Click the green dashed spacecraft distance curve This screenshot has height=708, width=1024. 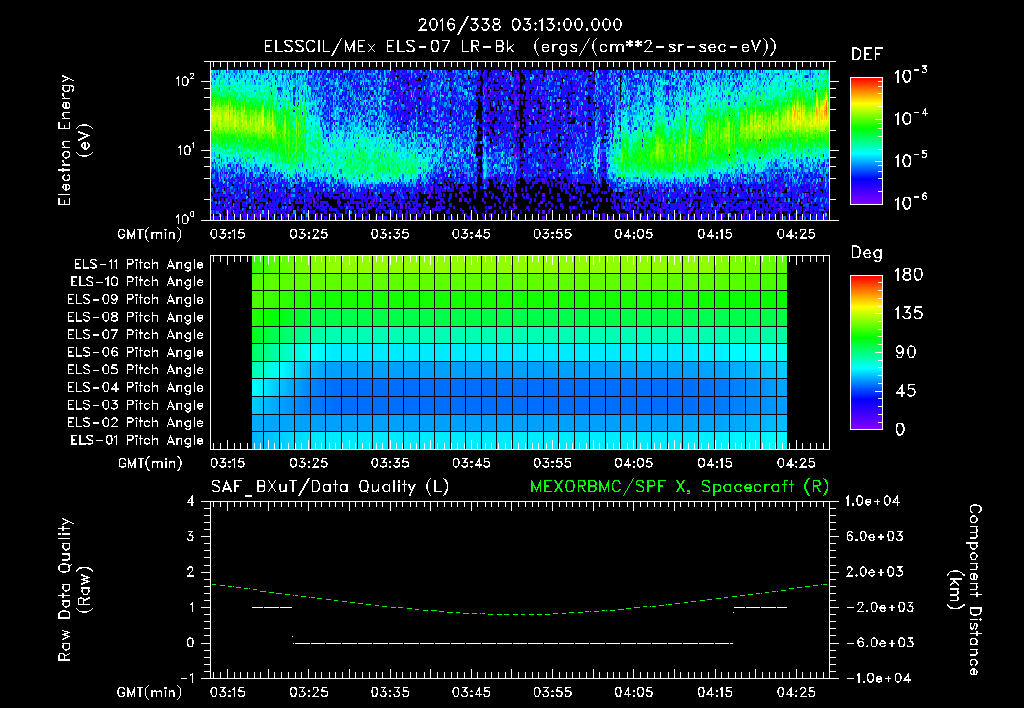pos(520,614)
